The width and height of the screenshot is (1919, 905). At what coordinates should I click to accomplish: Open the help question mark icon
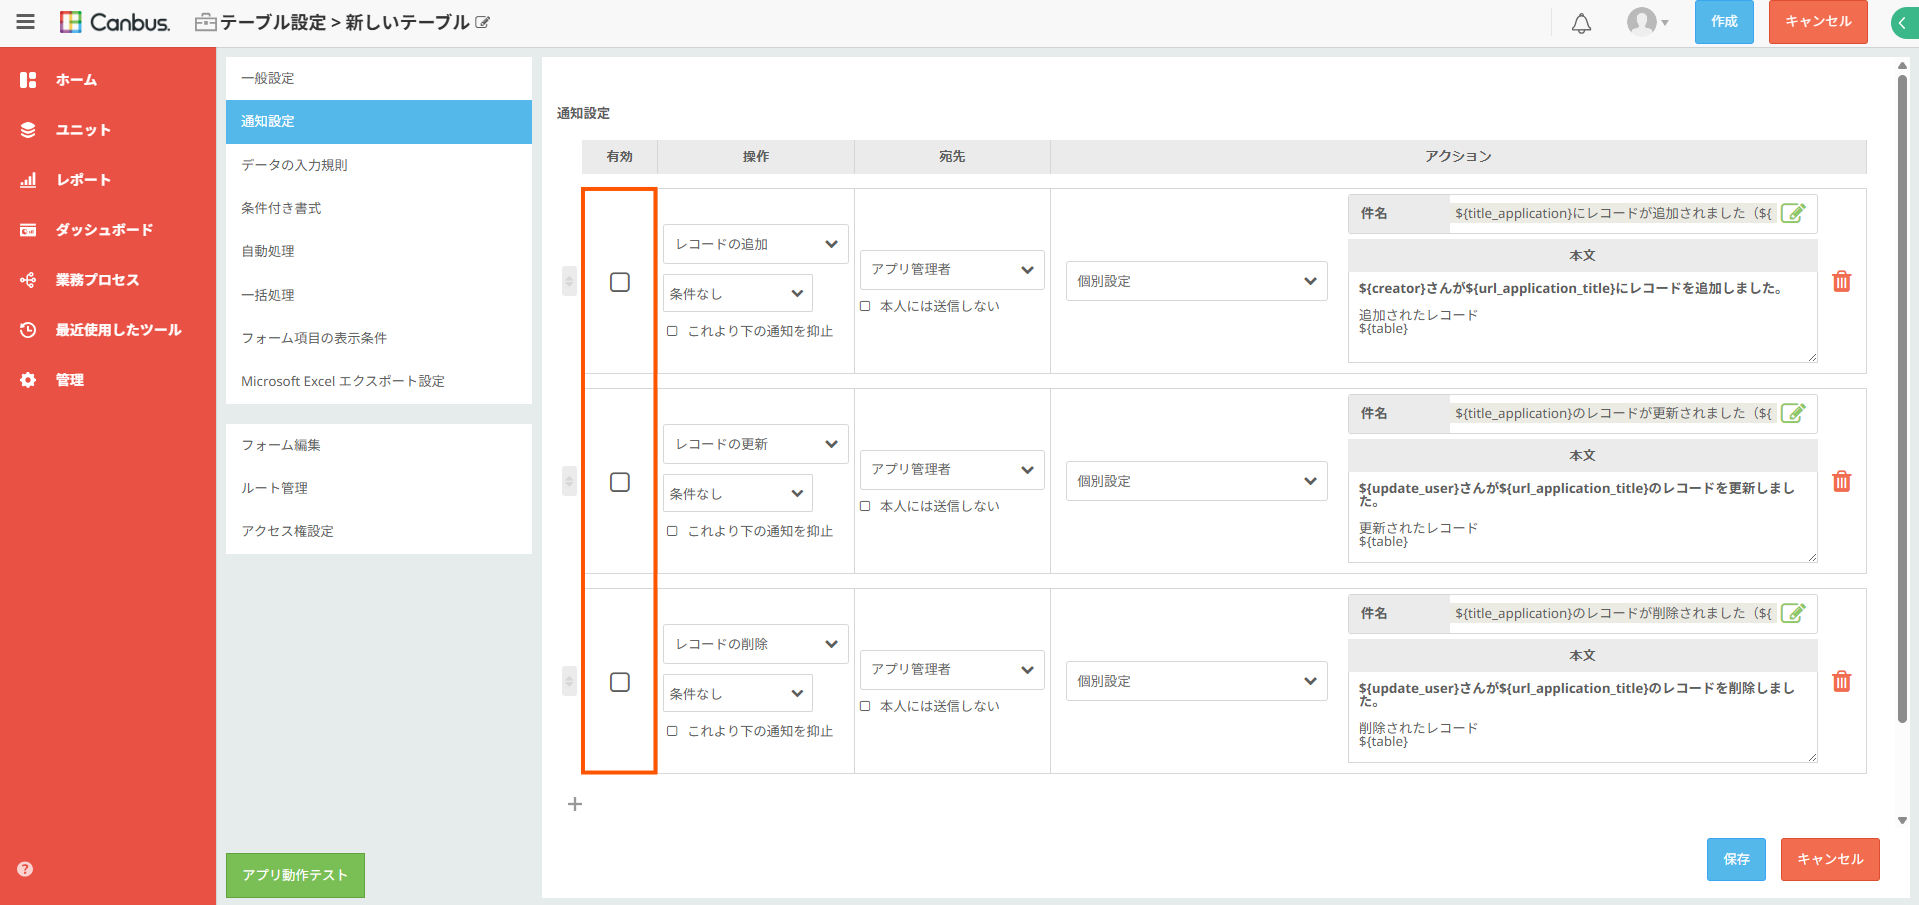[25, 869]
